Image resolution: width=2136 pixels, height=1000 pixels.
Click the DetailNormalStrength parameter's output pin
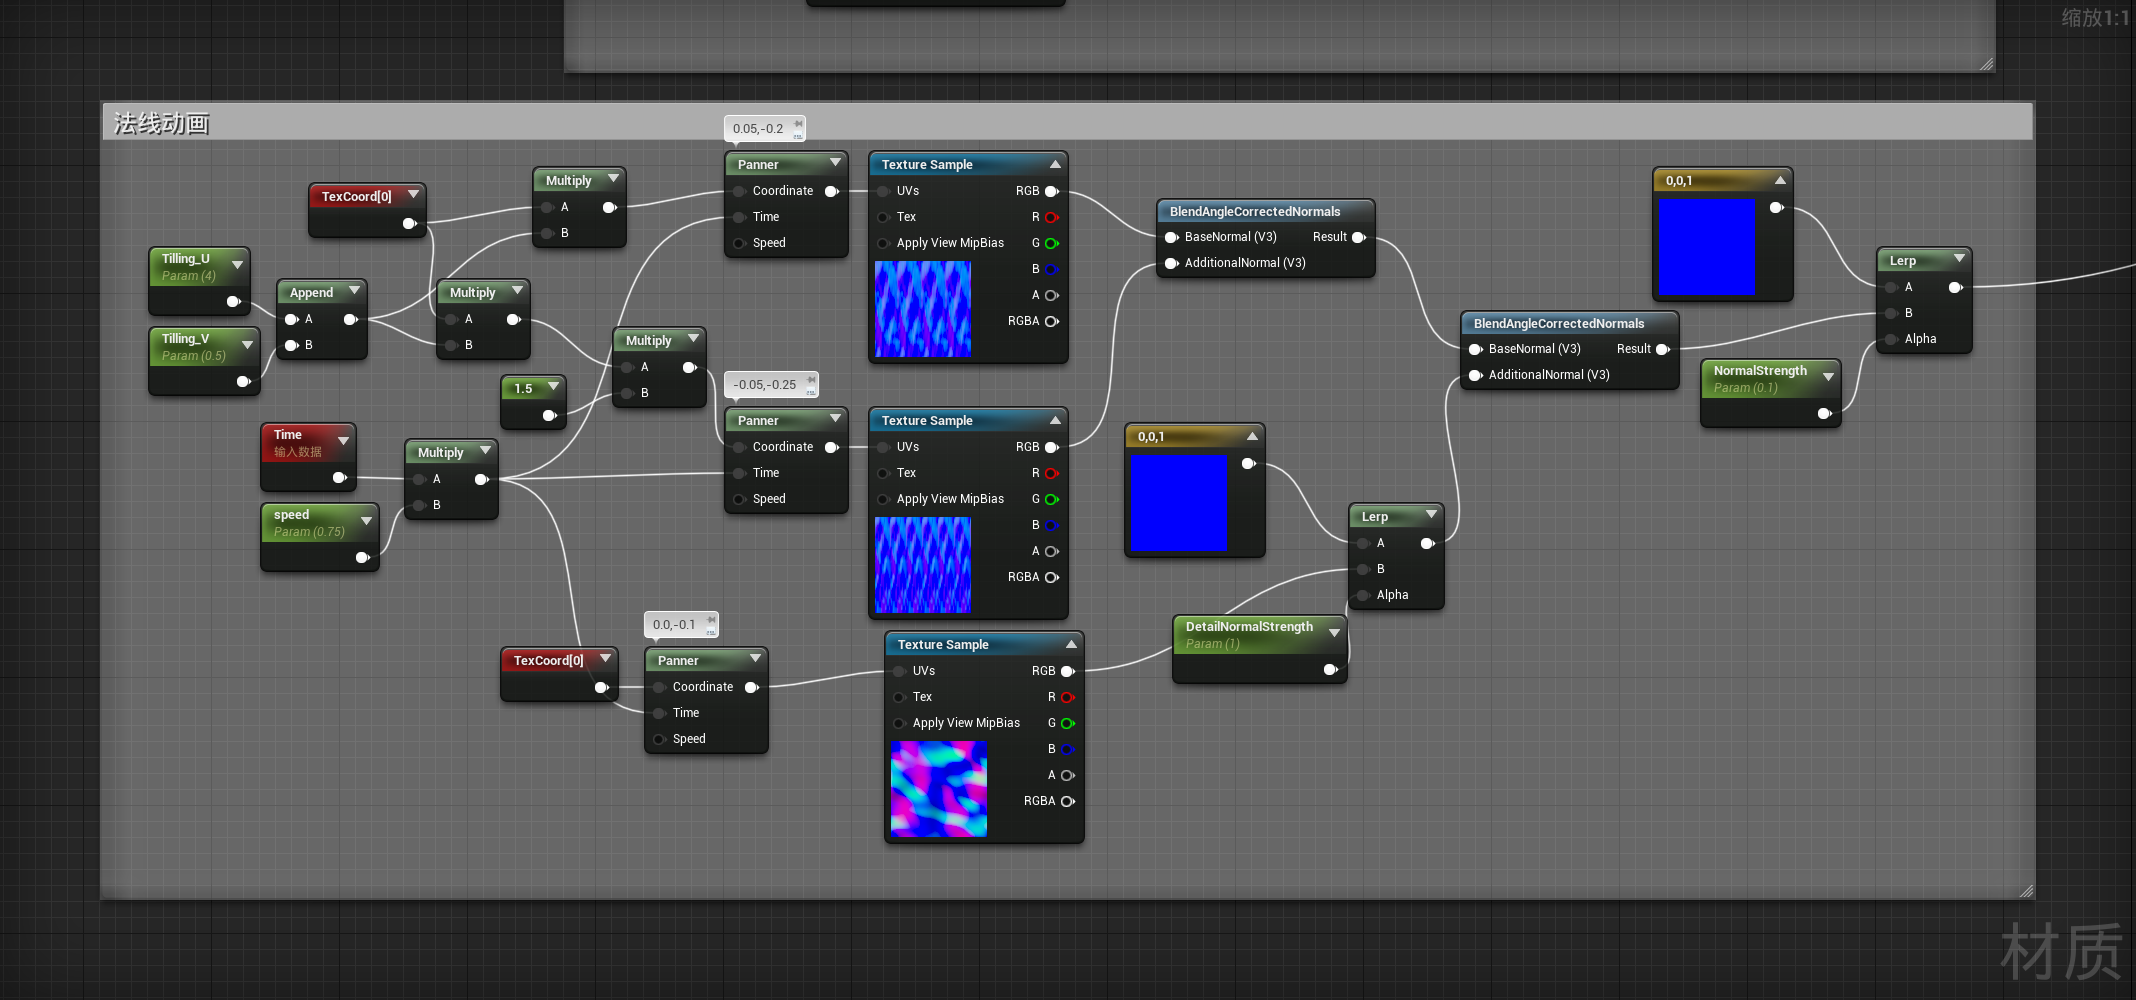pyautogui.click(x=1331, y=669)
